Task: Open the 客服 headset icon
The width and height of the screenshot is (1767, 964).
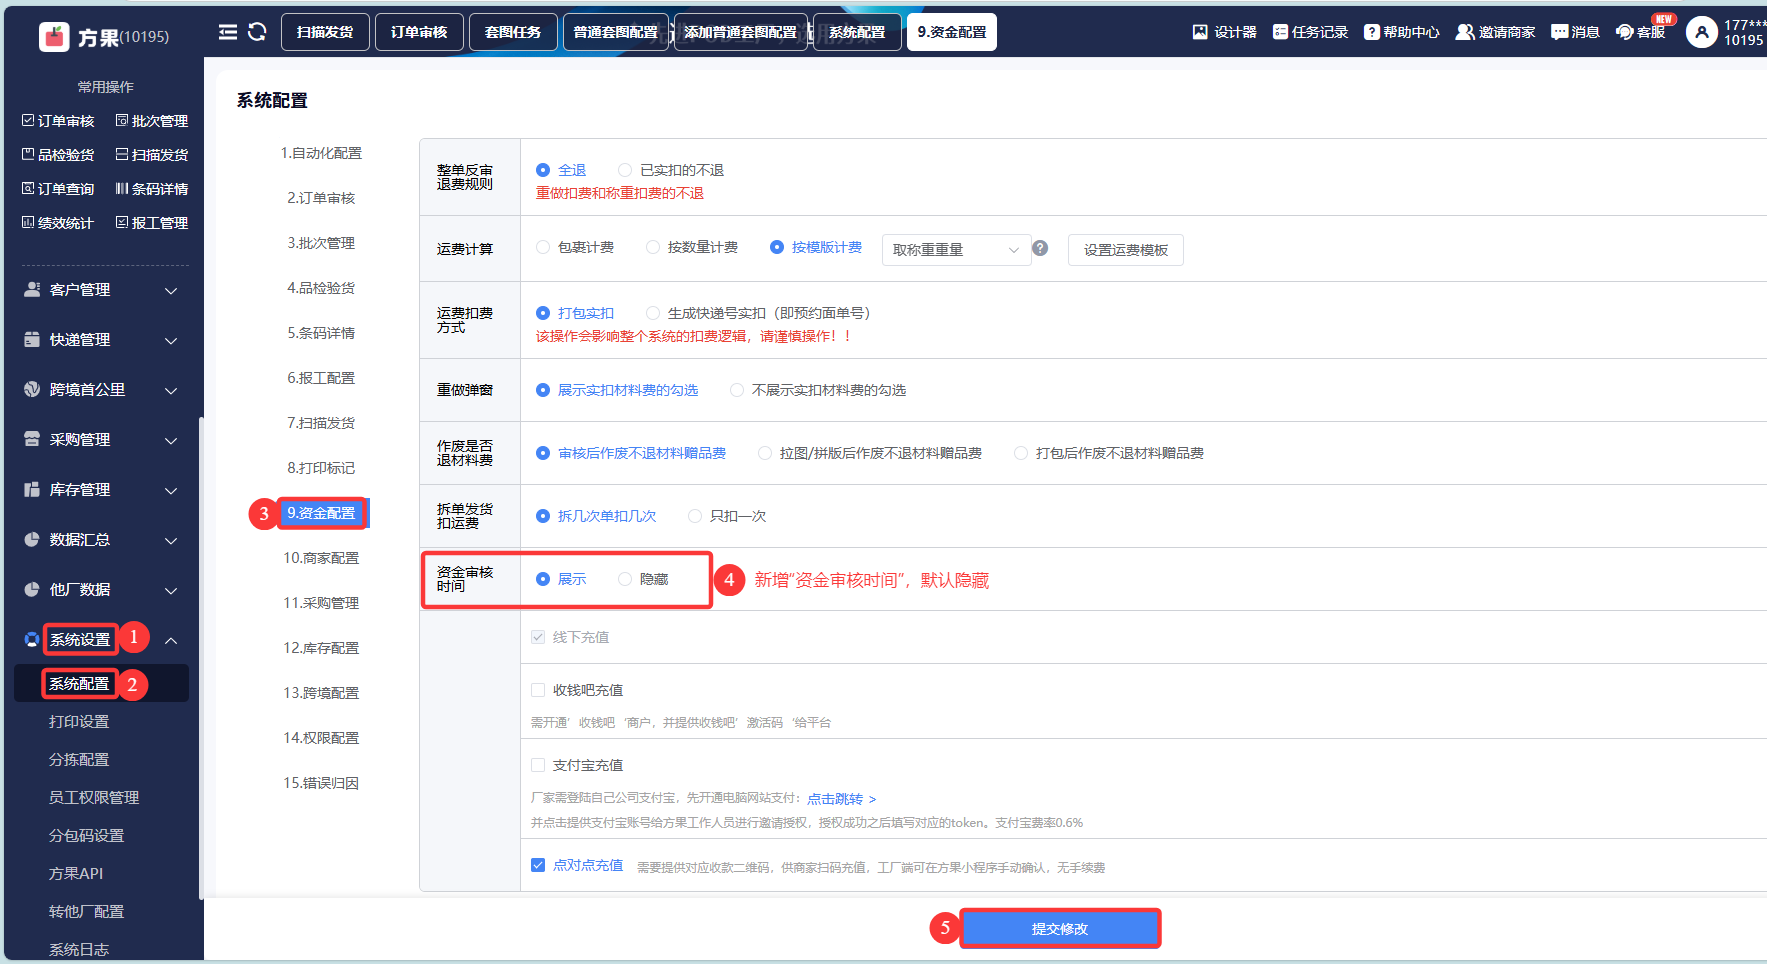Action: pos(1625,32)
